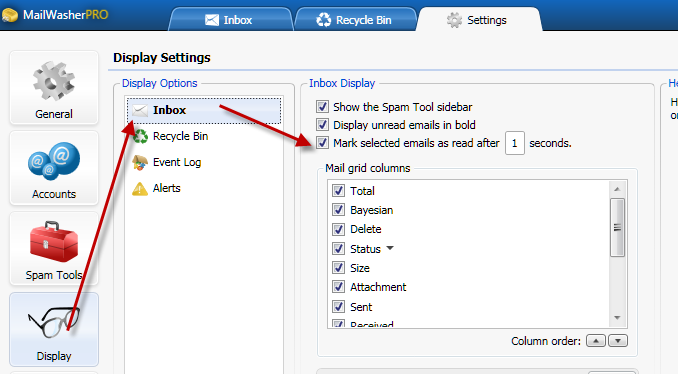The image size is (678, 374).
Task: Select the Display glasses section
Action: (x=54, y=329)
